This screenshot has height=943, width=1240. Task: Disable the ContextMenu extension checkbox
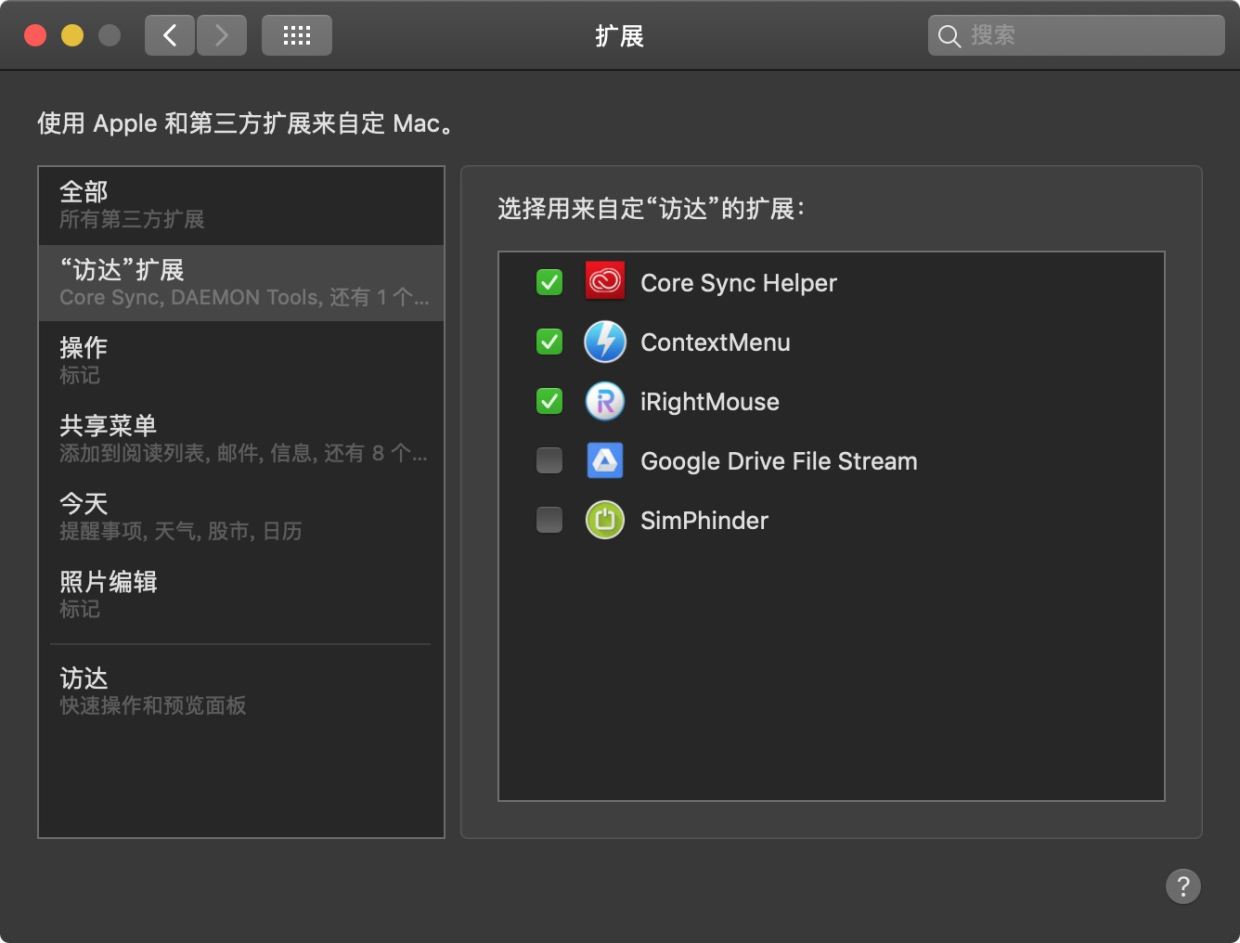tap(549, 342)
